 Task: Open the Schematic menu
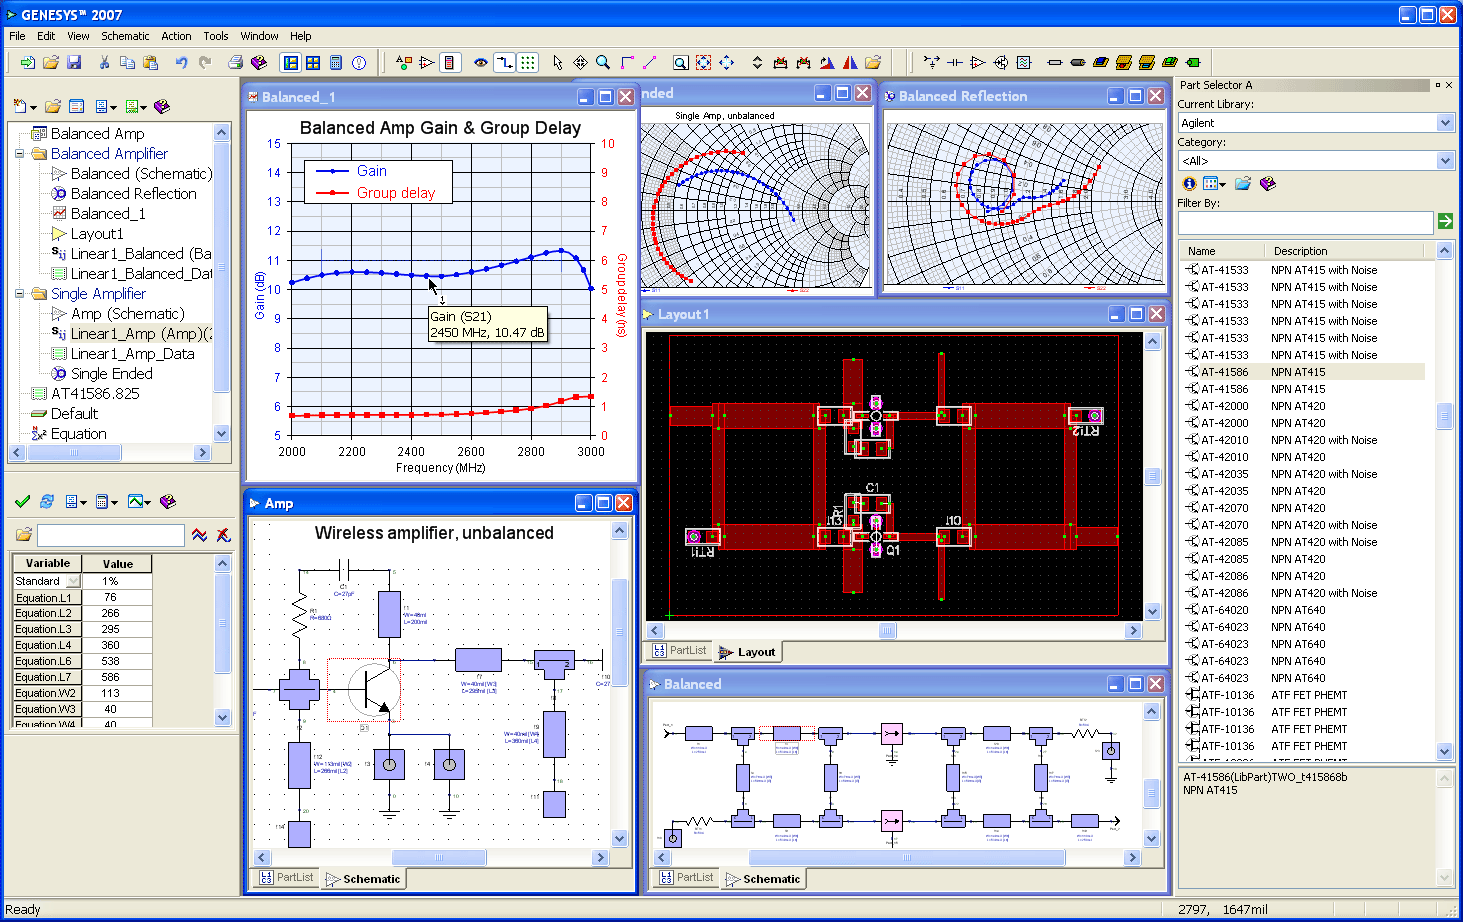pos(125,36)
